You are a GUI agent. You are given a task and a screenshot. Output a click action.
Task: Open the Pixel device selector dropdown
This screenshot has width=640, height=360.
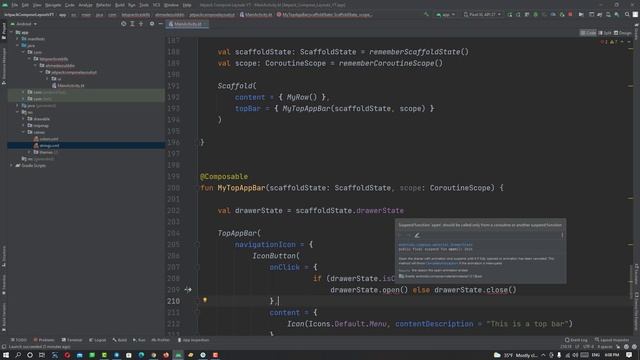(x=482, y=14)
